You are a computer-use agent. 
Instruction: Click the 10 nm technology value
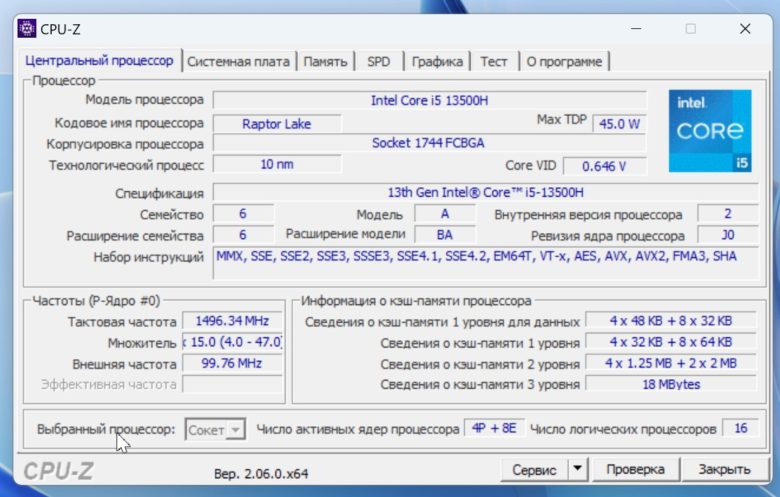pos(277,164)
